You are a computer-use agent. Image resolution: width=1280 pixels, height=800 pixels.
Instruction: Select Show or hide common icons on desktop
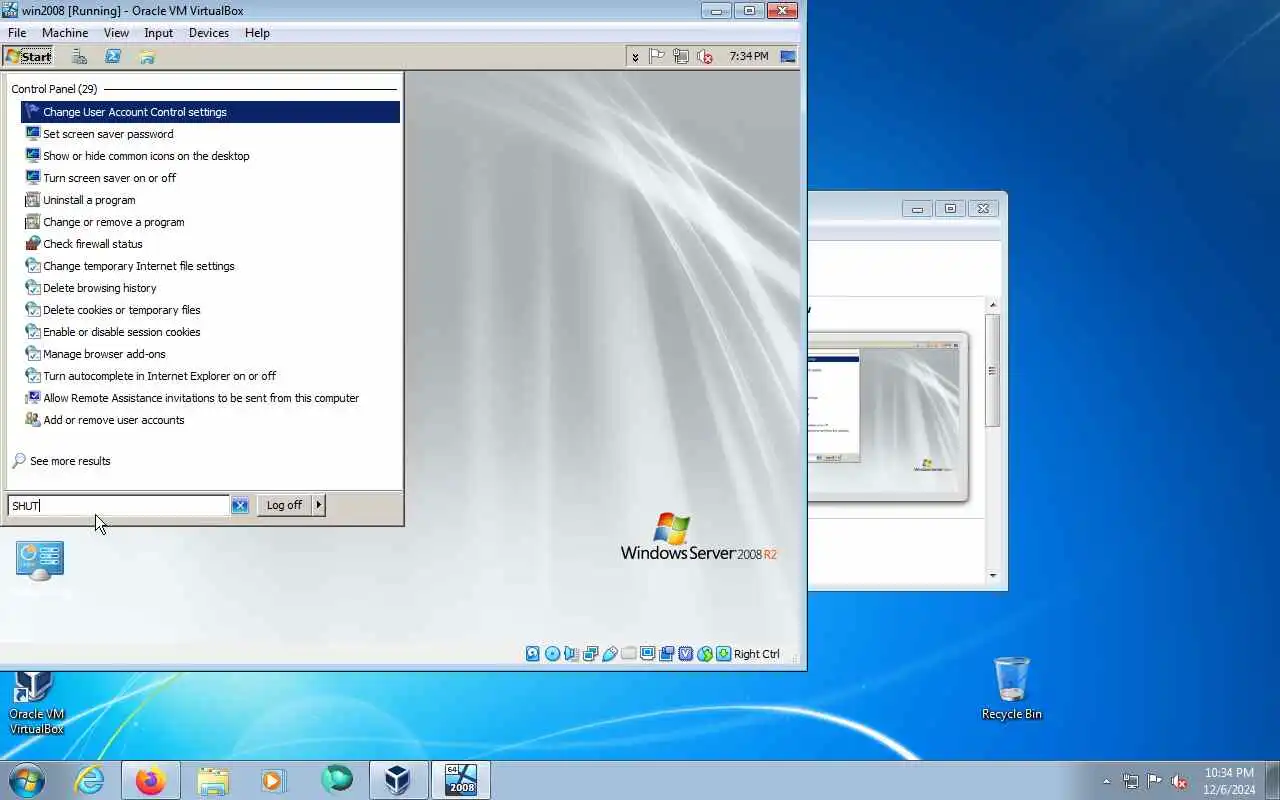(x=210, y=156)
